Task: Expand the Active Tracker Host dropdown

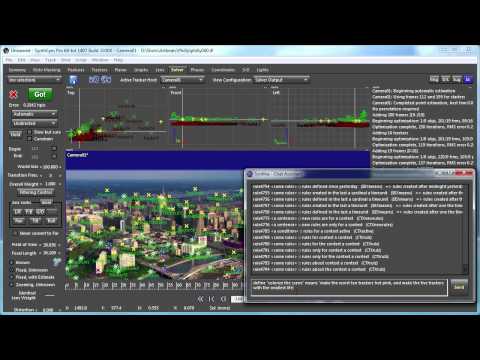Action: coord(182,80)
